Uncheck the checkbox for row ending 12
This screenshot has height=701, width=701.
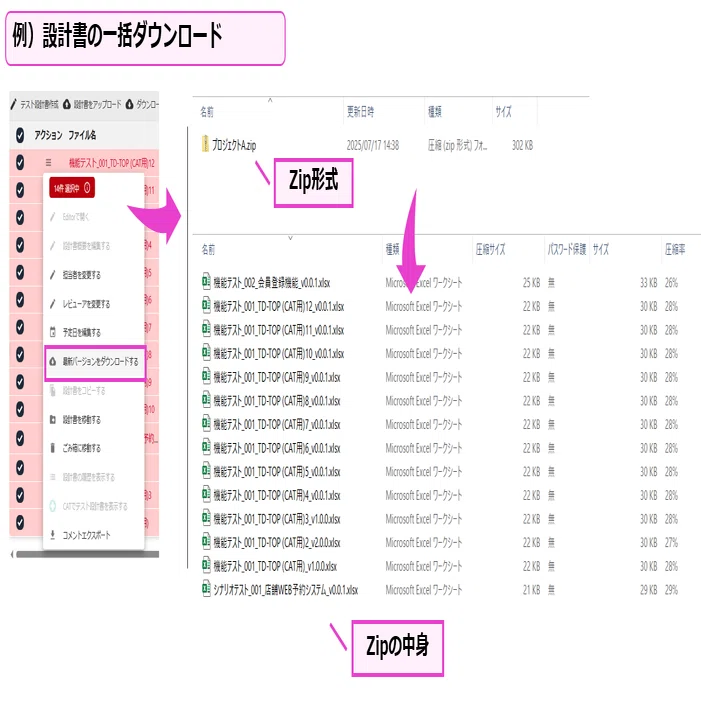[x=20, y=162]
